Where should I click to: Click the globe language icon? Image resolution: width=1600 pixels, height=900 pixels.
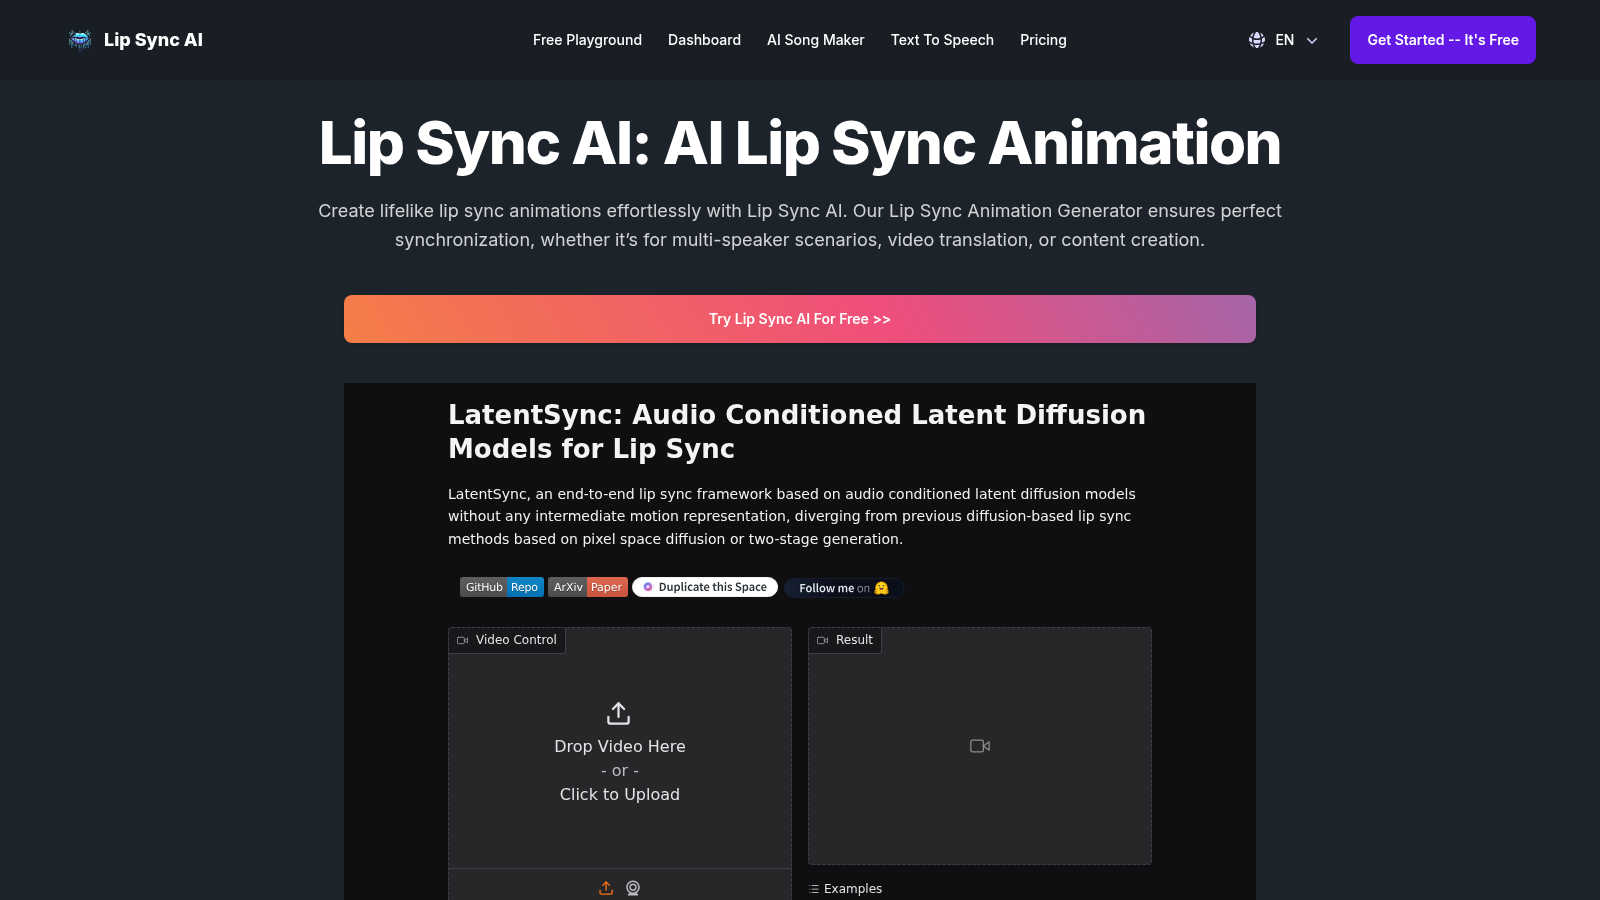pos(1257,40)
